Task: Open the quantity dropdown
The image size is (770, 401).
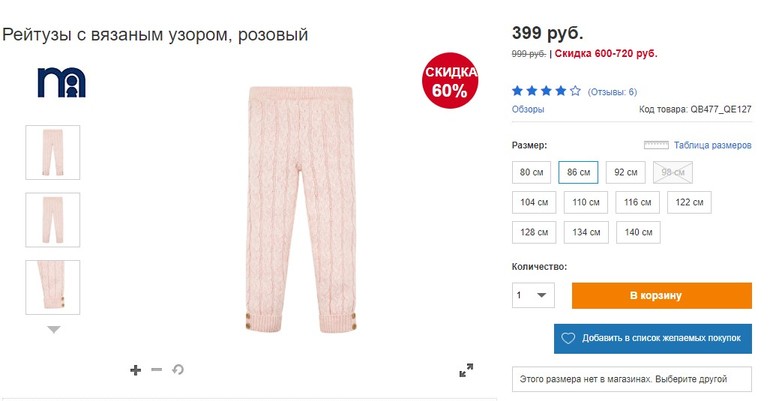Action: click(533, 296)
